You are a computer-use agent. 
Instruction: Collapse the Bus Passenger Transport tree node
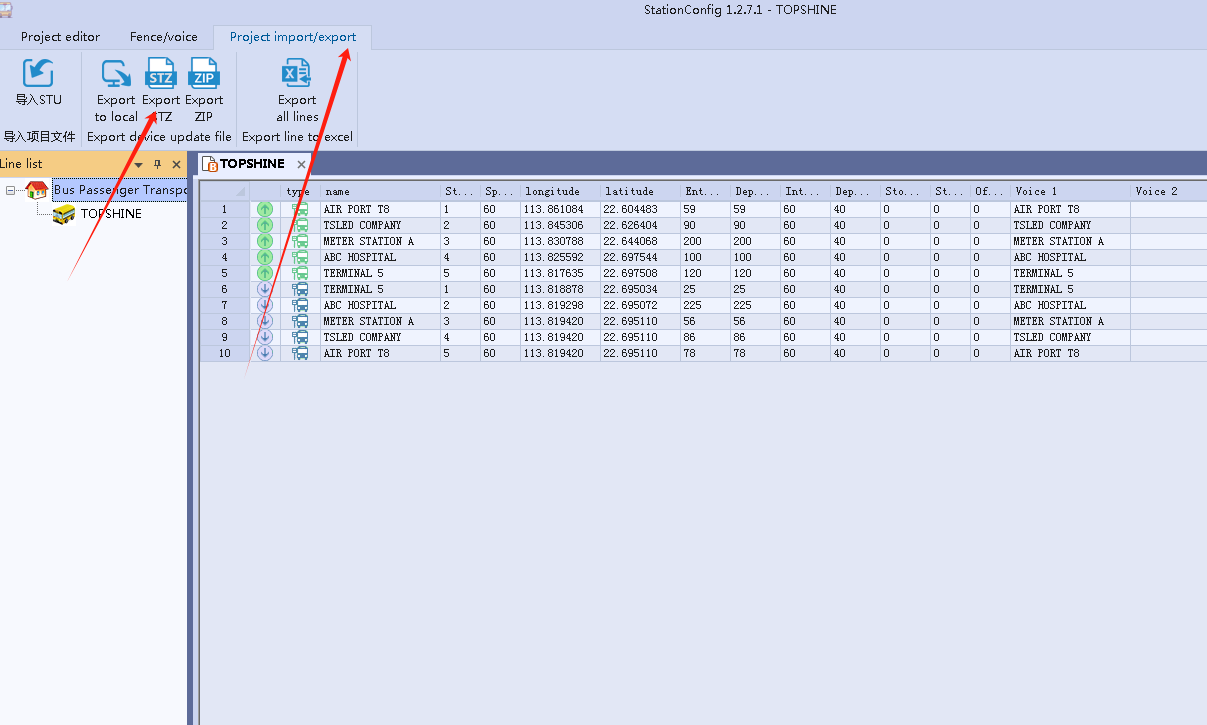pos(11,190)
